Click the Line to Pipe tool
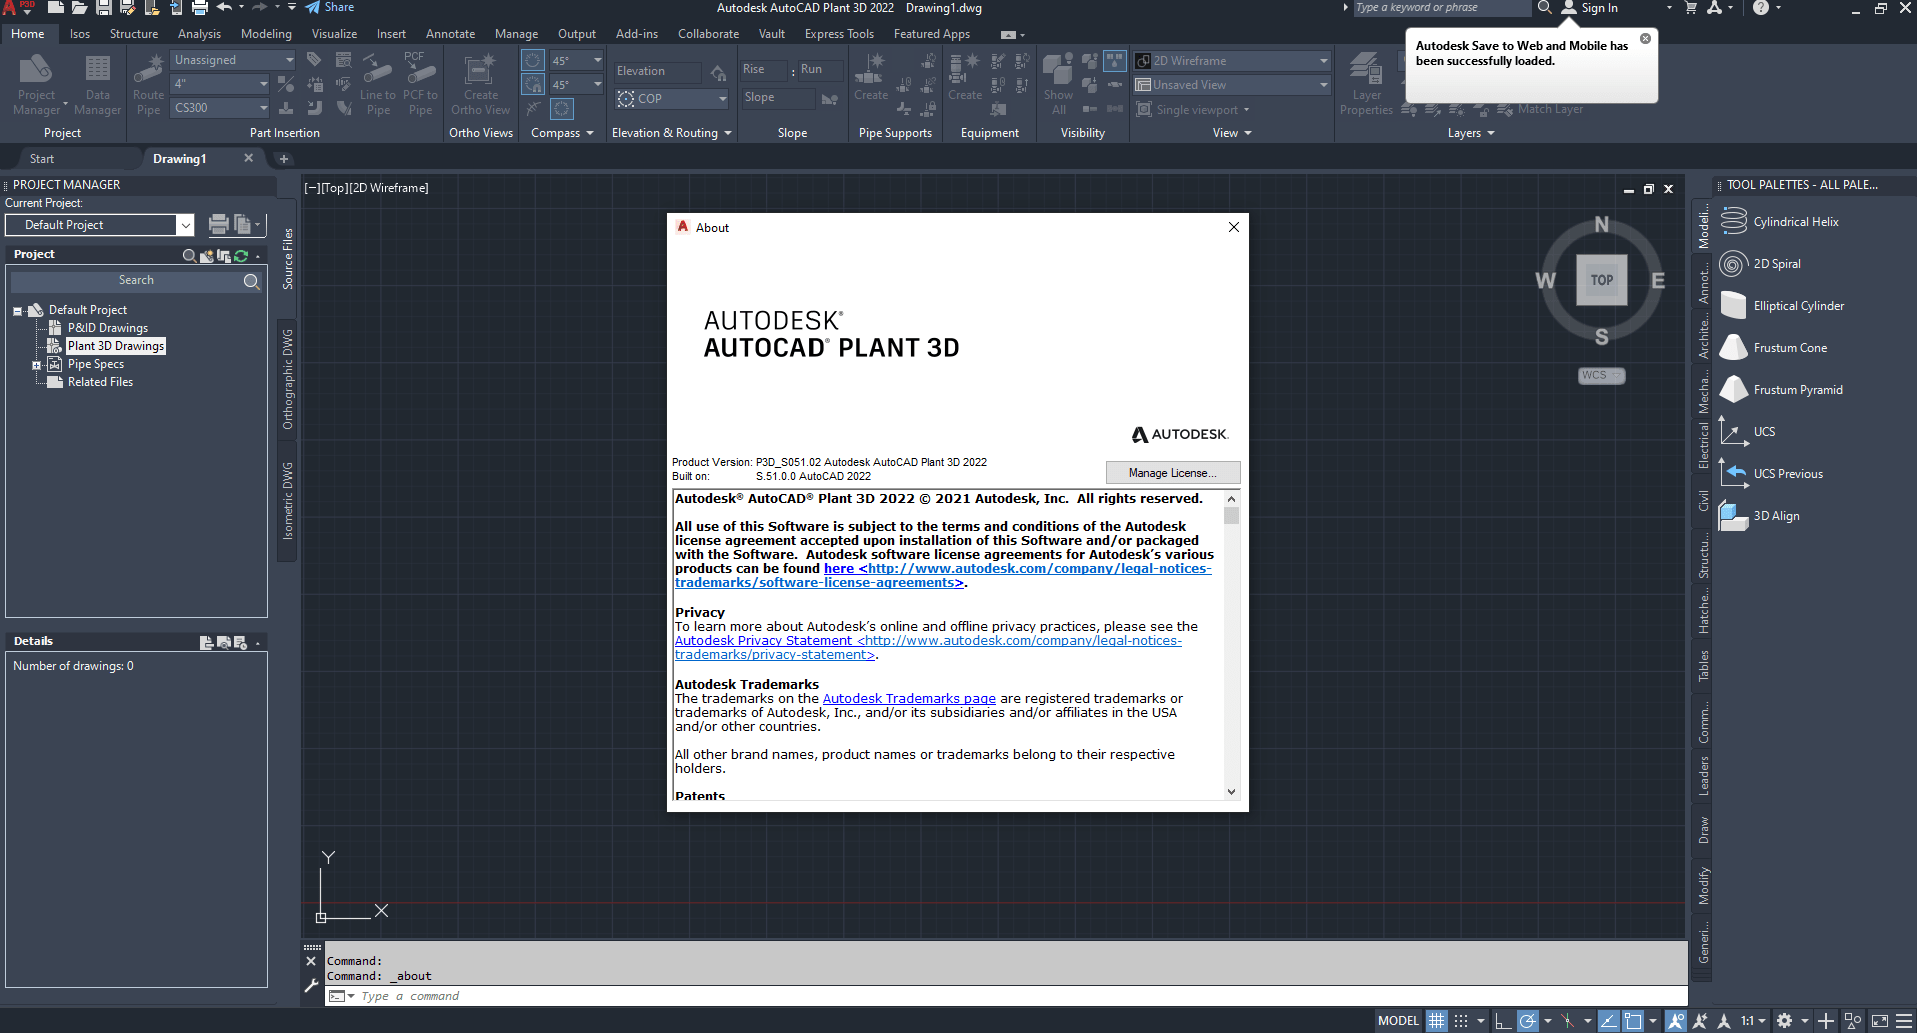1917x1033 pixels. point(378,84)
